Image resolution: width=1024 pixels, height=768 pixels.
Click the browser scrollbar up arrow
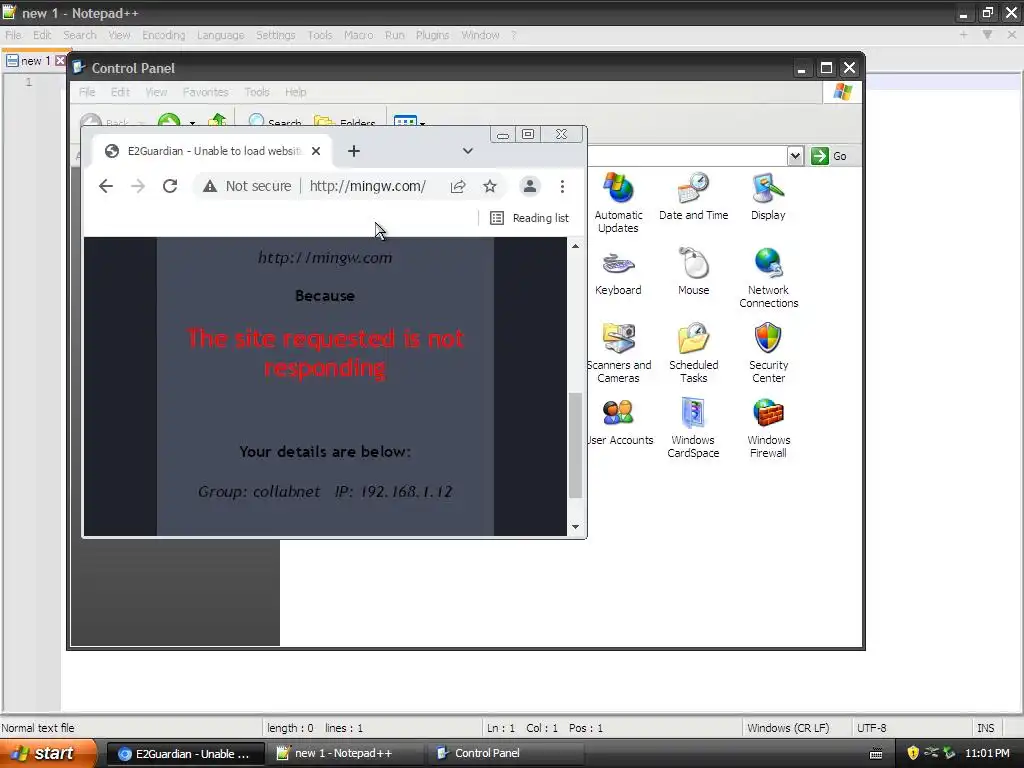(575, 246)
